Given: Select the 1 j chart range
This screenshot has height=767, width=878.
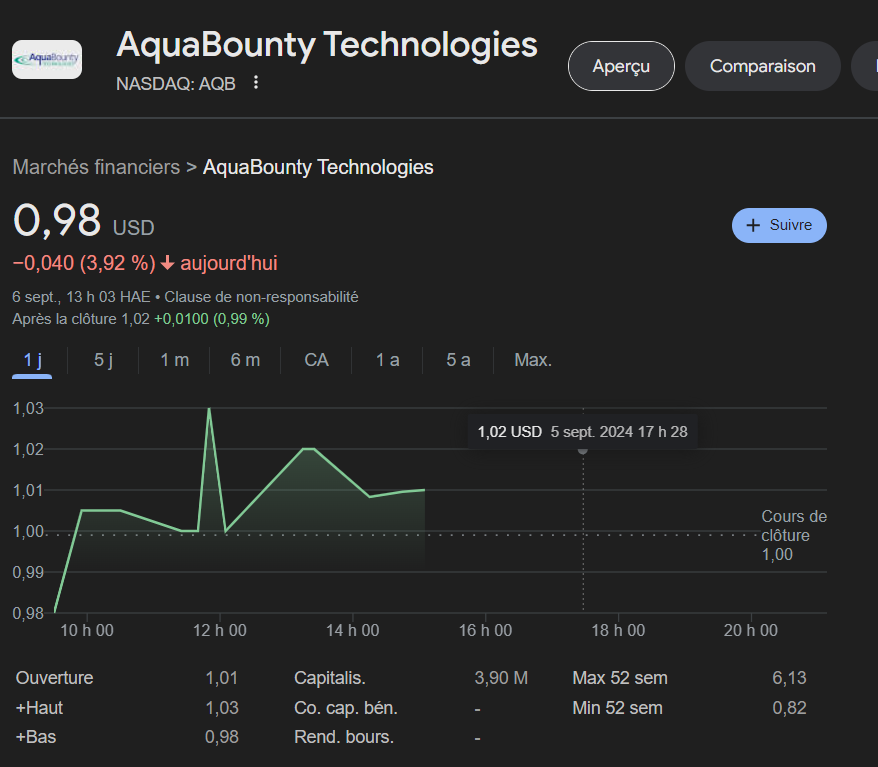Looking at the screenshot, I should (x=32, y=360).
